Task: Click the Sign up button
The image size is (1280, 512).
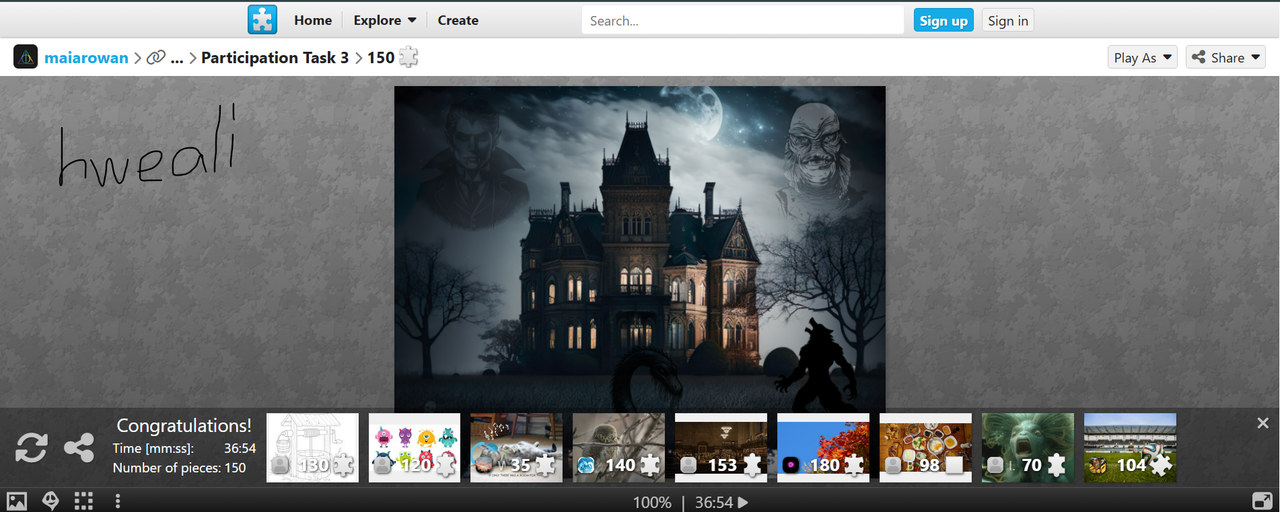Action: [944, 20]
